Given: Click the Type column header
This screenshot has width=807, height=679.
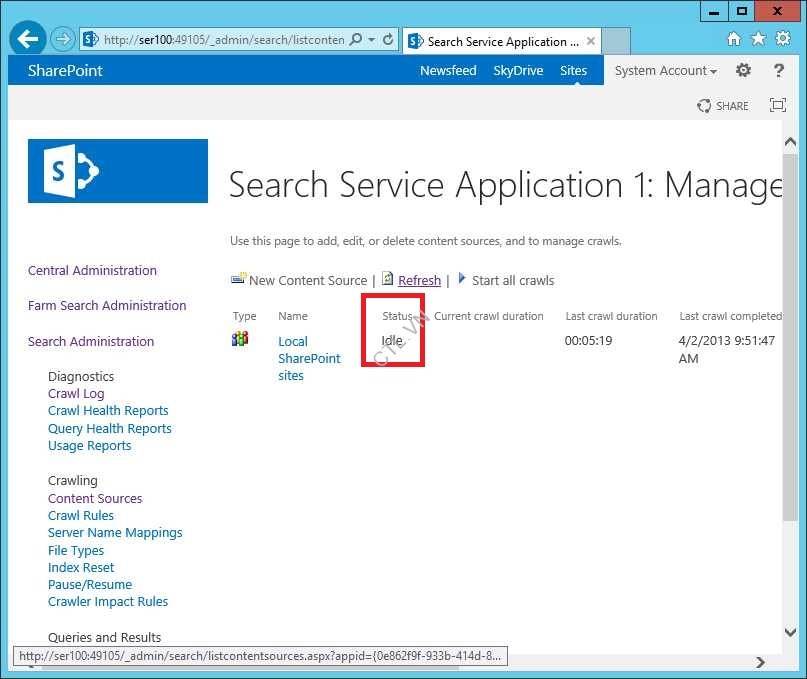Looking at the screenshot, I should tap(244, 316).
